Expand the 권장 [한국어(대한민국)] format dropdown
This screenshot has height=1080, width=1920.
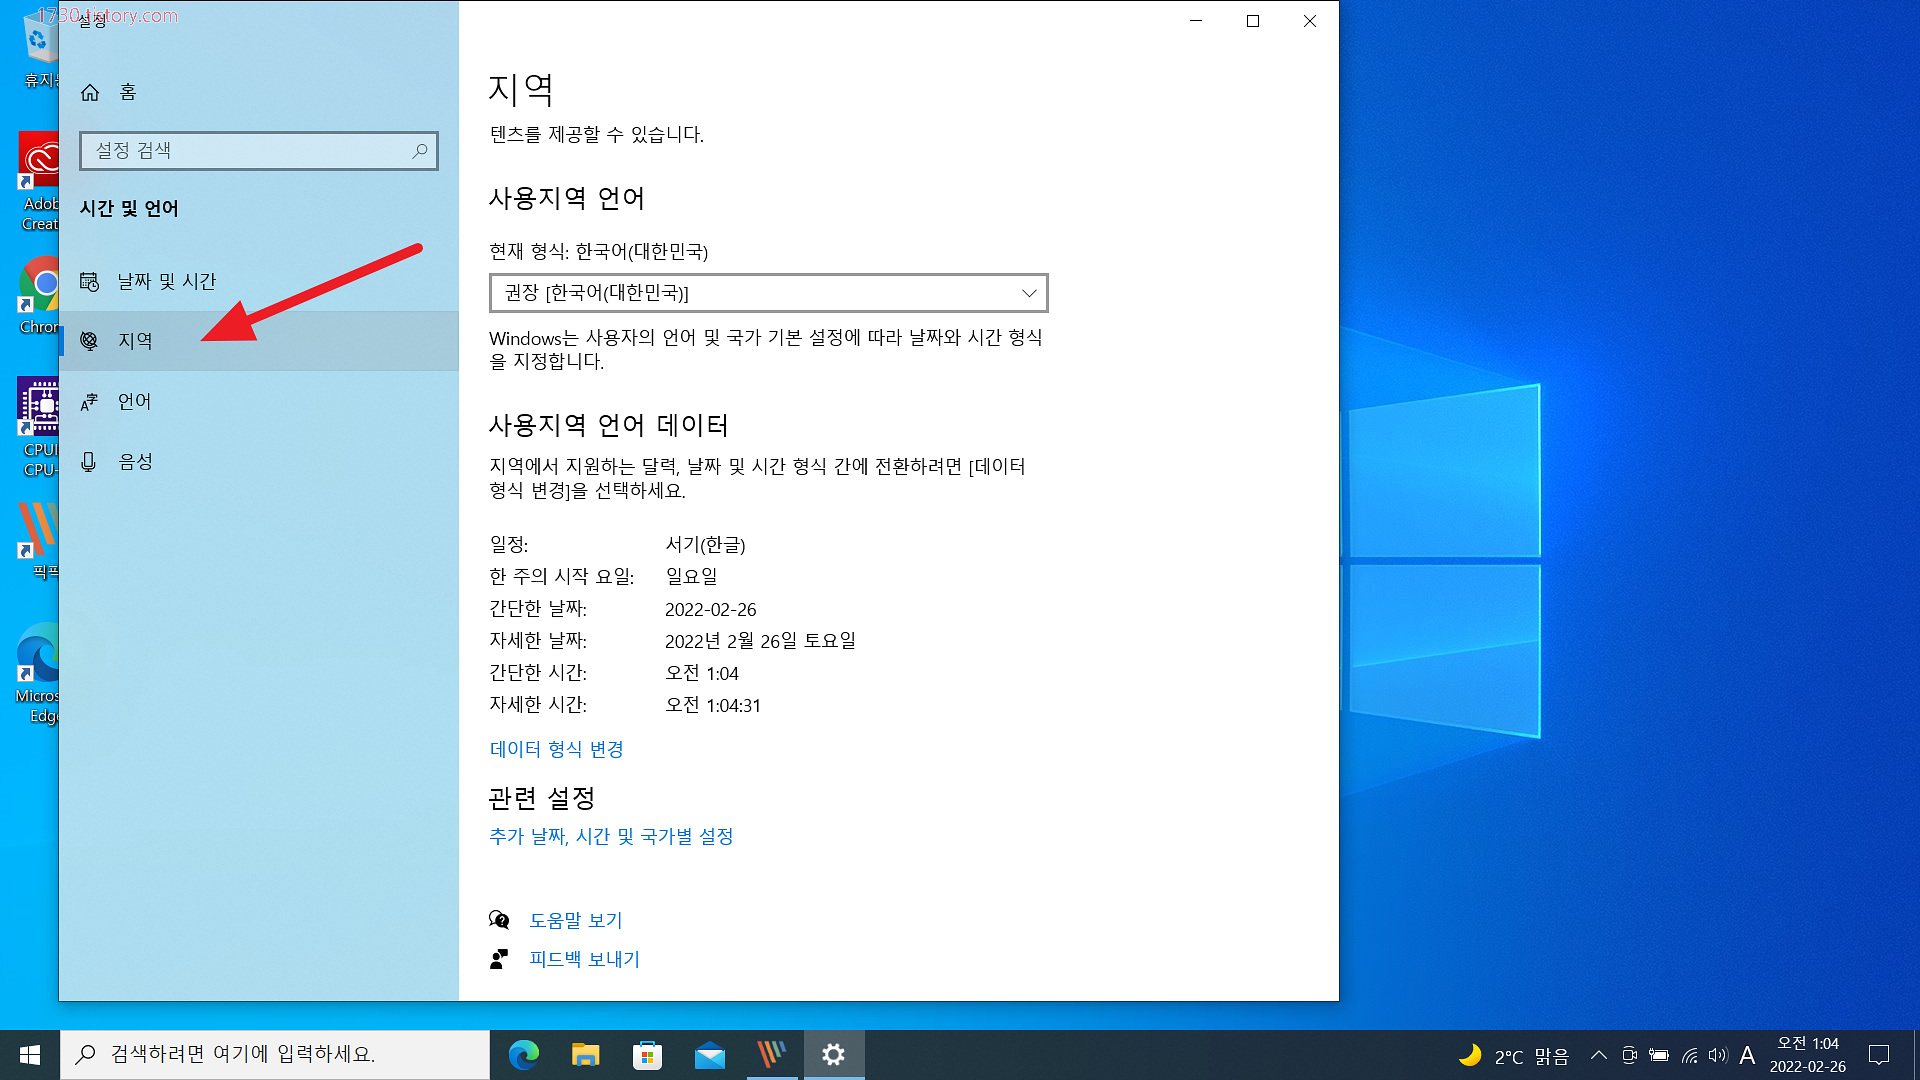[768, 293]
